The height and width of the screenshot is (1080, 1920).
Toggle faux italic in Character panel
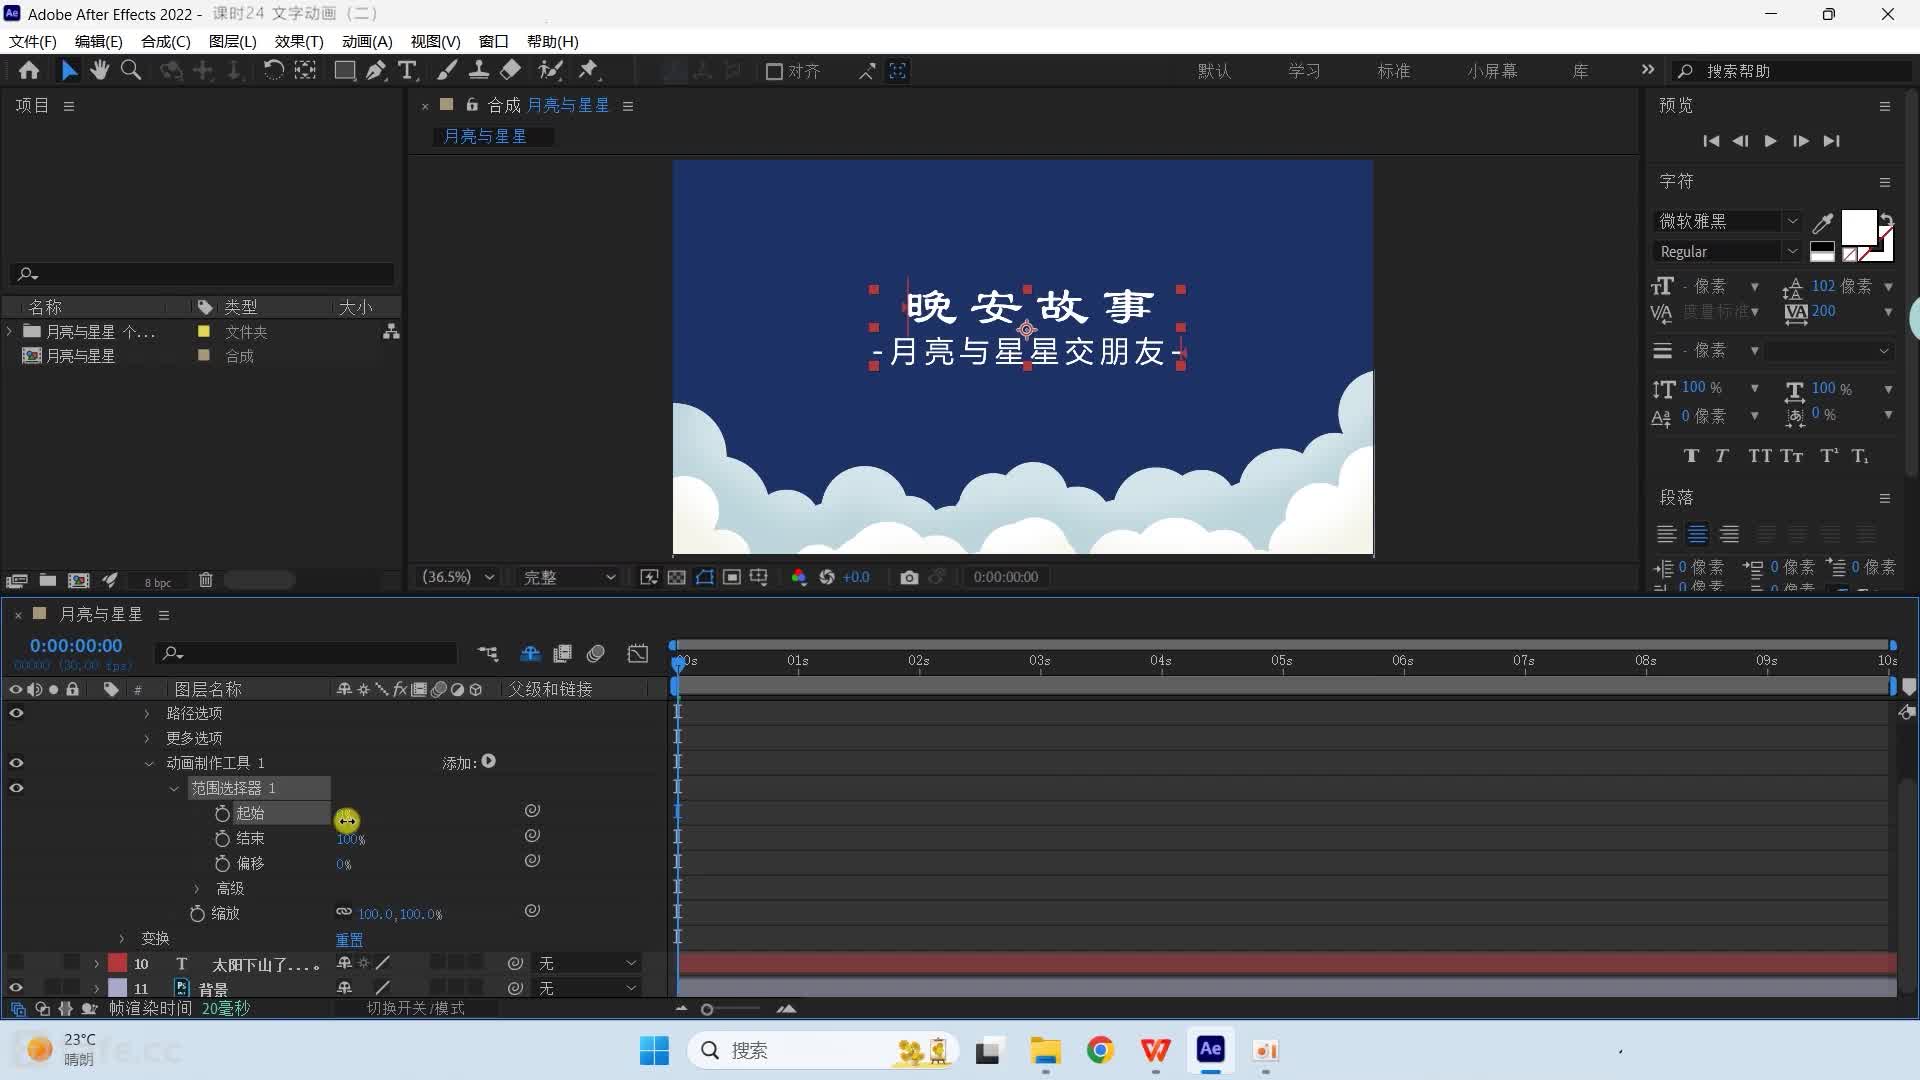(1721, 456)
